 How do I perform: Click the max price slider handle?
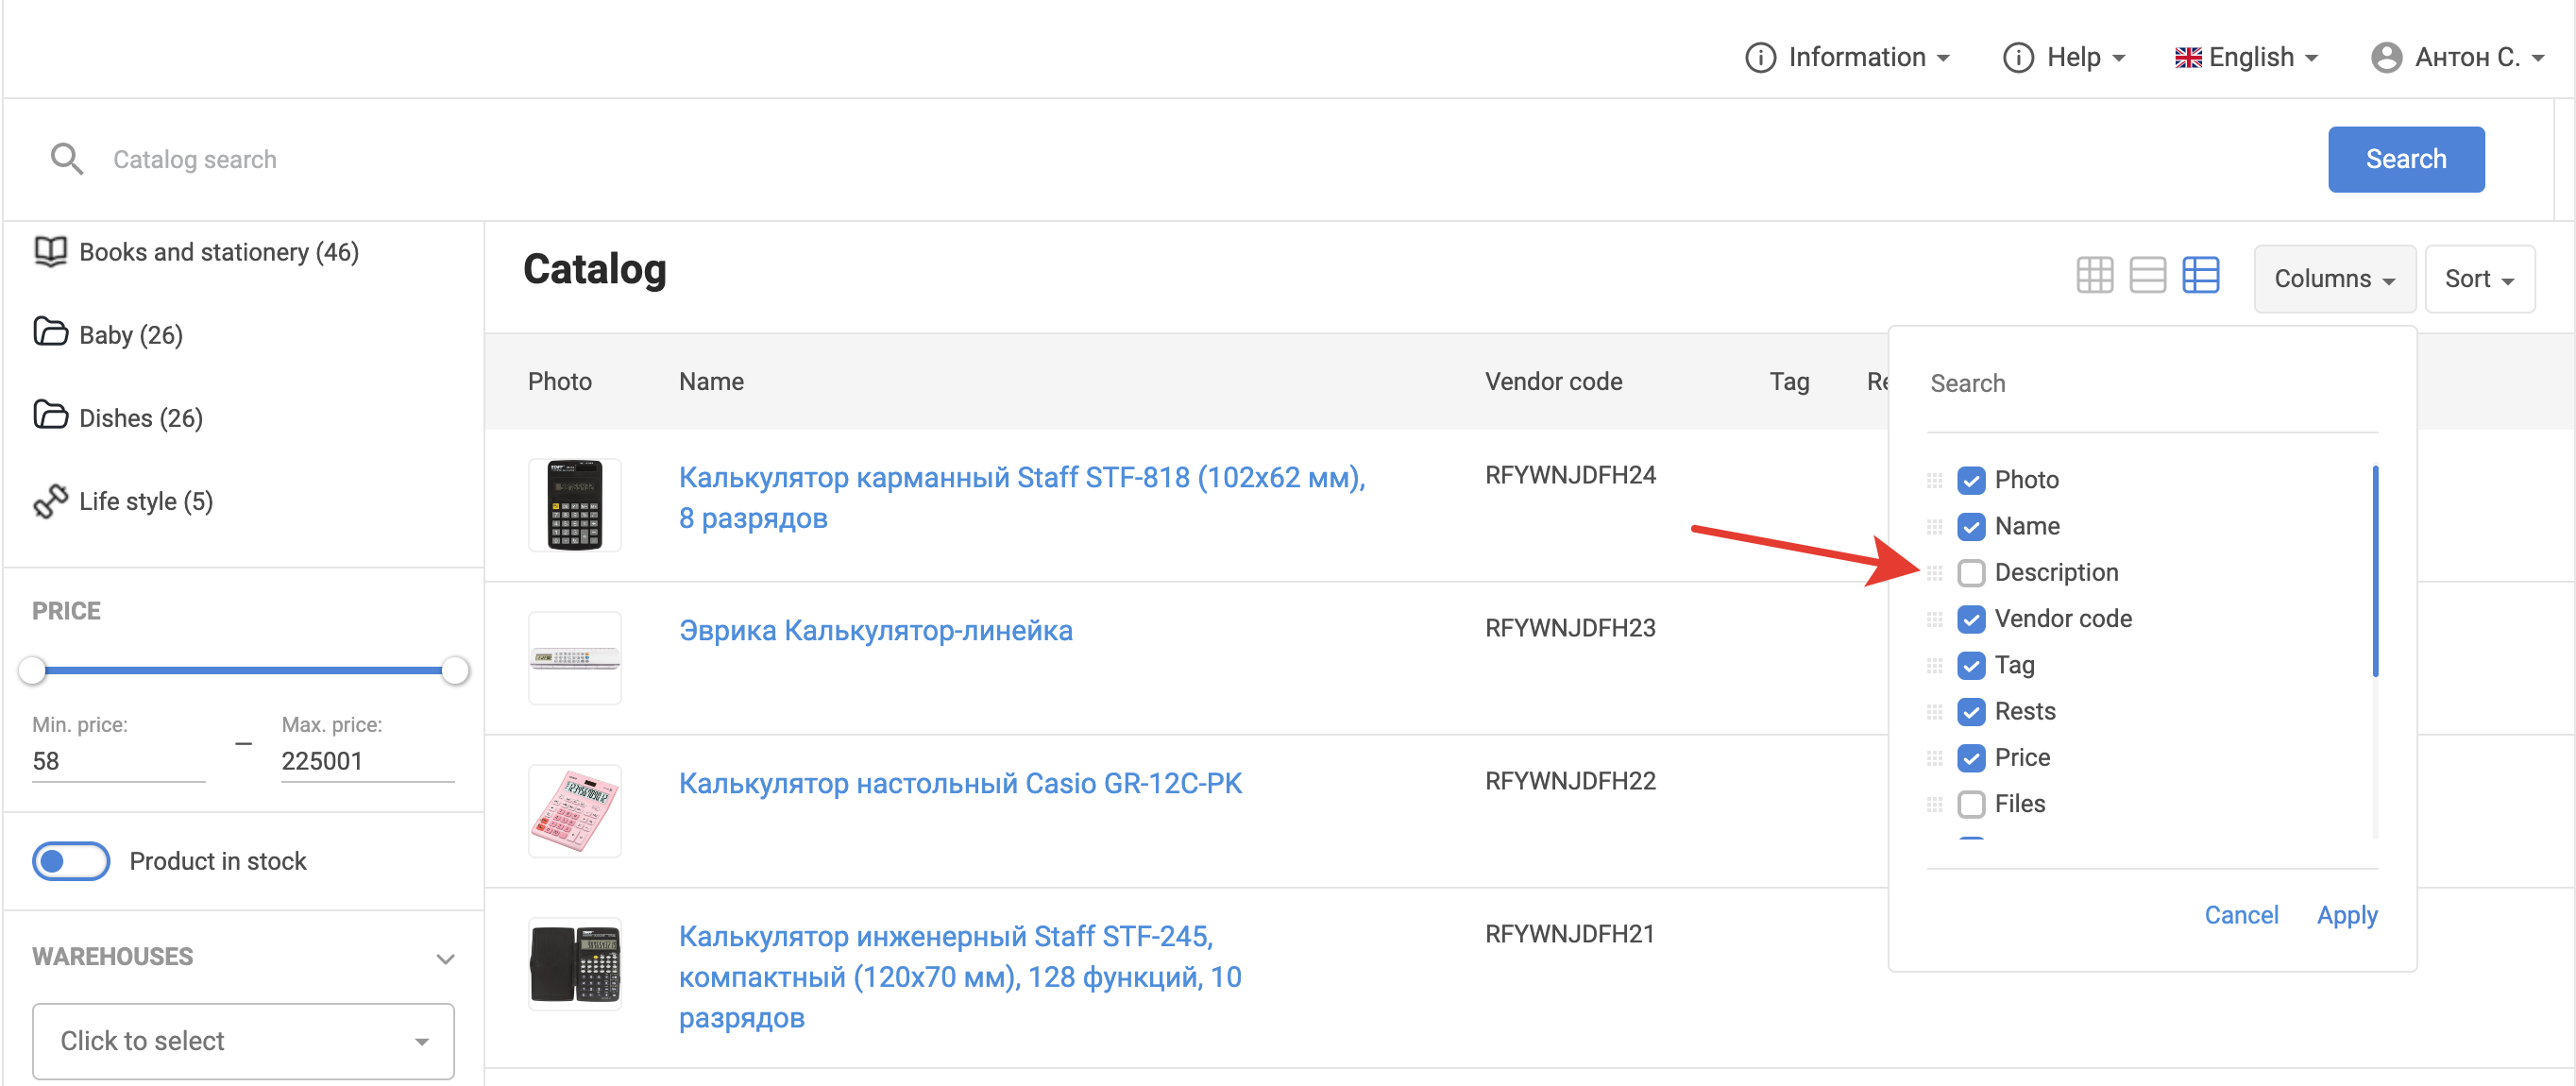click(x=455, y=670)
